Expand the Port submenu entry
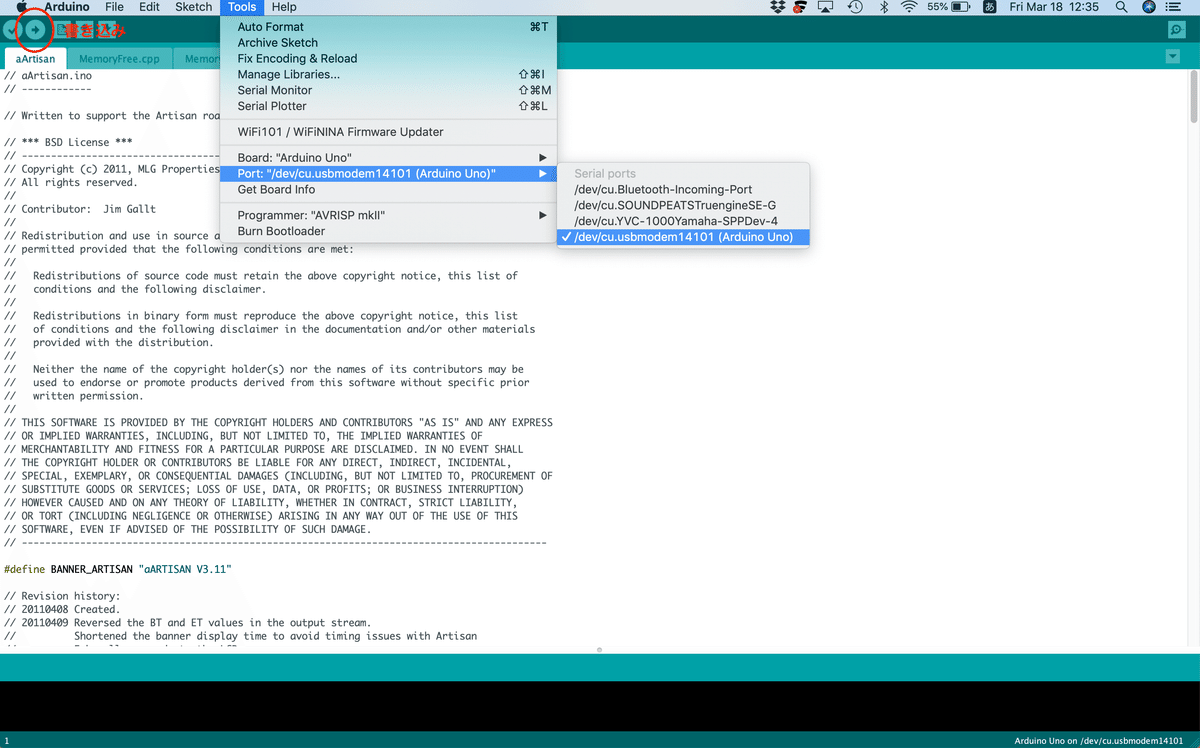 [389, 174]
